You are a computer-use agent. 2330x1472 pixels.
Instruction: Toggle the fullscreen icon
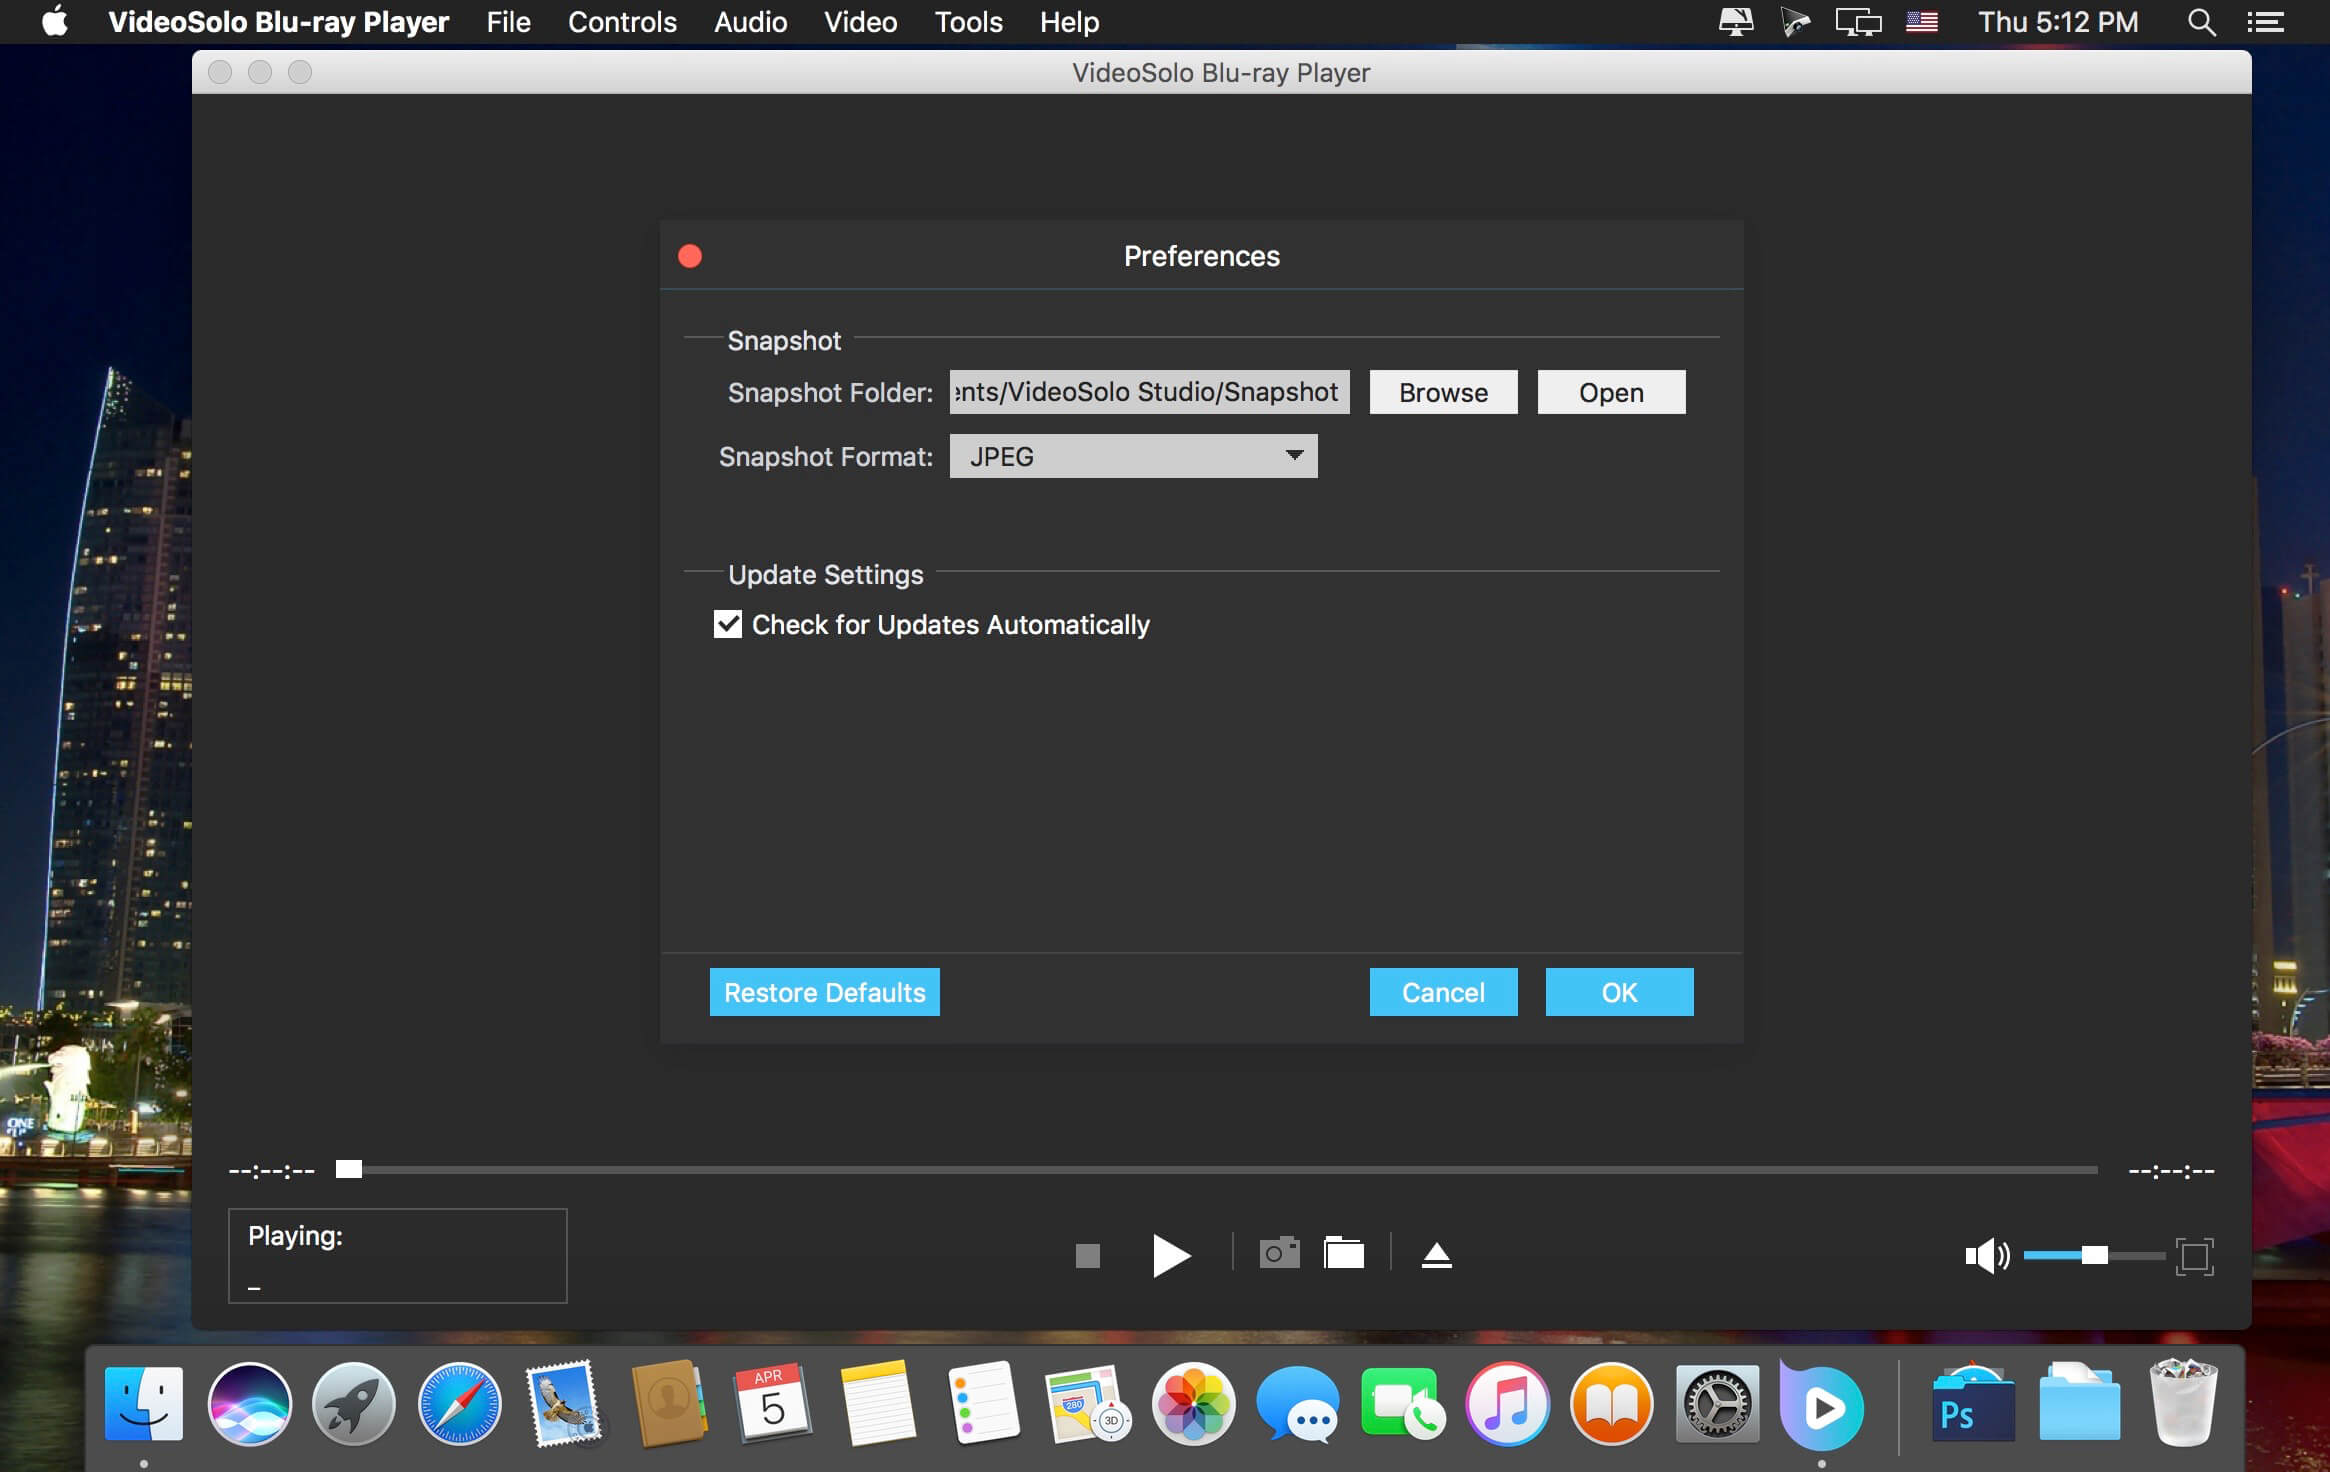[x=2194, y=1256]
